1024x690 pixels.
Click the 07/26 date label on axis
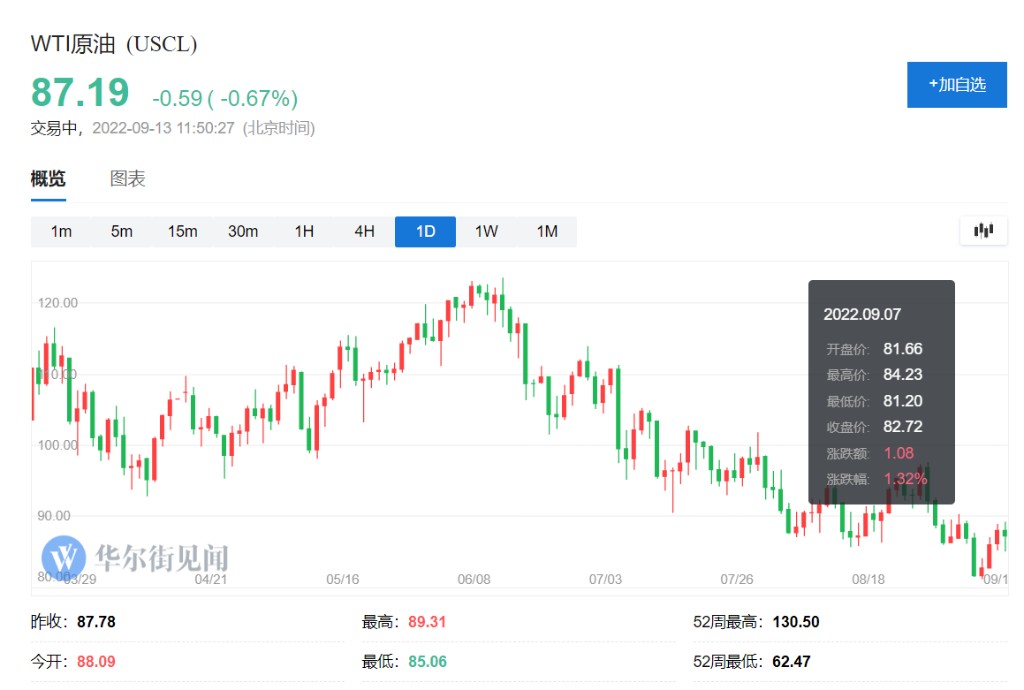737,579
